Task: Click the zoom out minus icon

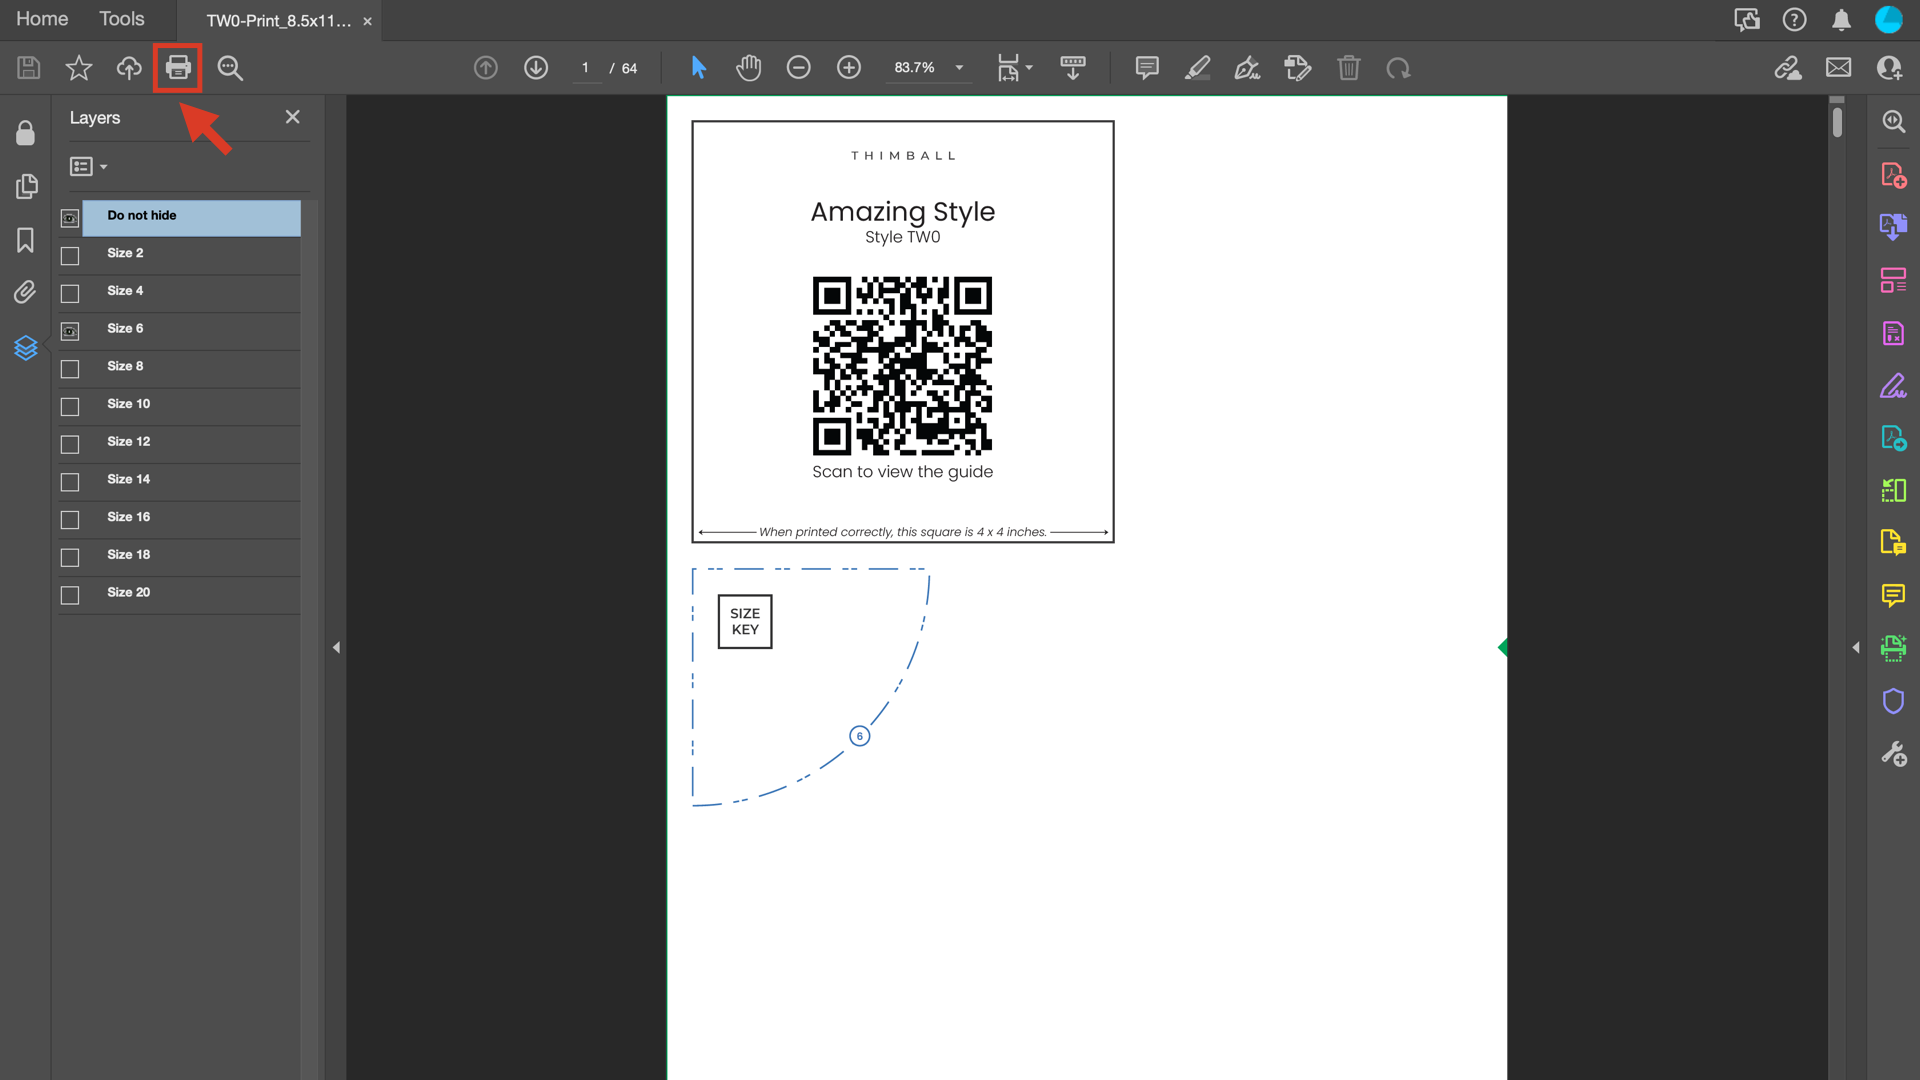Action: (x=798, y=68)
